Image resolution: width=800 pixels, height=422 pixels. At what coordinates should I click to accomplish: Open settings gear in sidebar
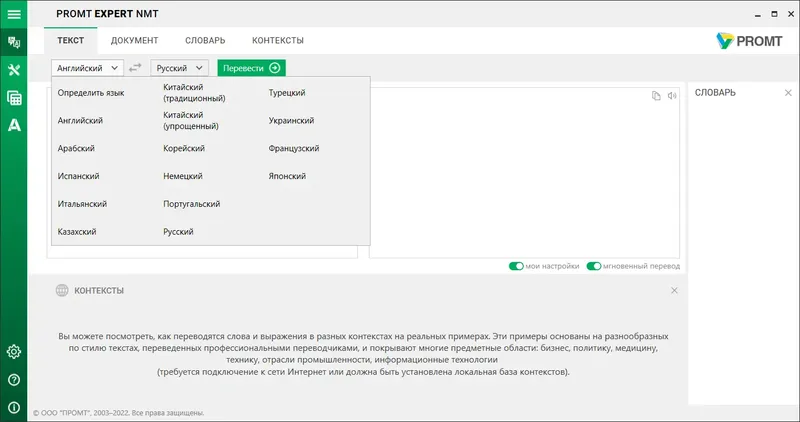(x=14, y=351)
